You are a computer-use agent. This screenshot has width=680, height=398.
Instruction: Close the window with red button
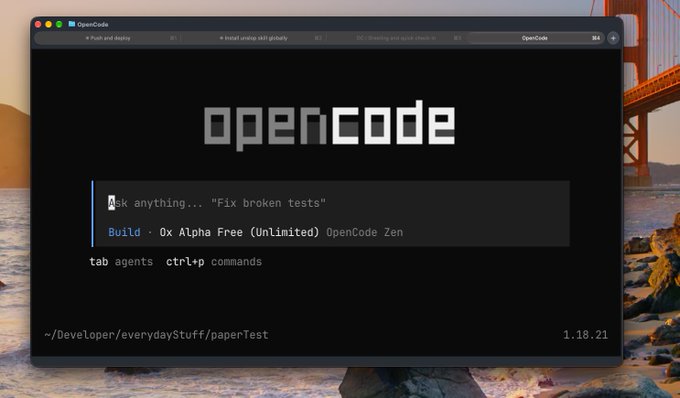[38, 24]
